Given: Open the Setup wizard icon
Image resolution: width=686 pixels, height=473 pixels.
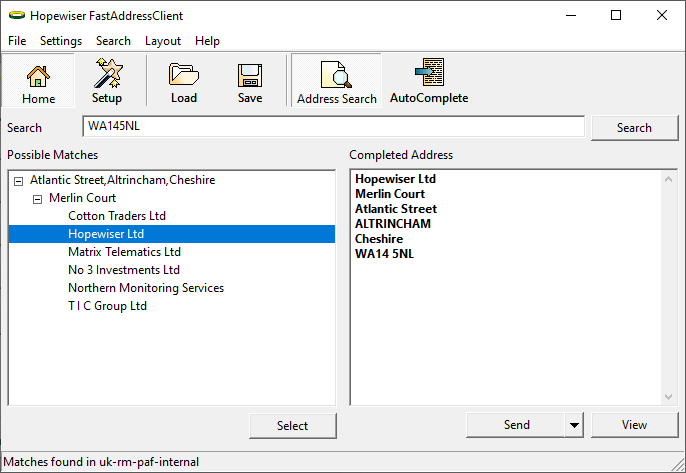Looking at the screenshot, I should pyautogui.click(x=107, y=81).
